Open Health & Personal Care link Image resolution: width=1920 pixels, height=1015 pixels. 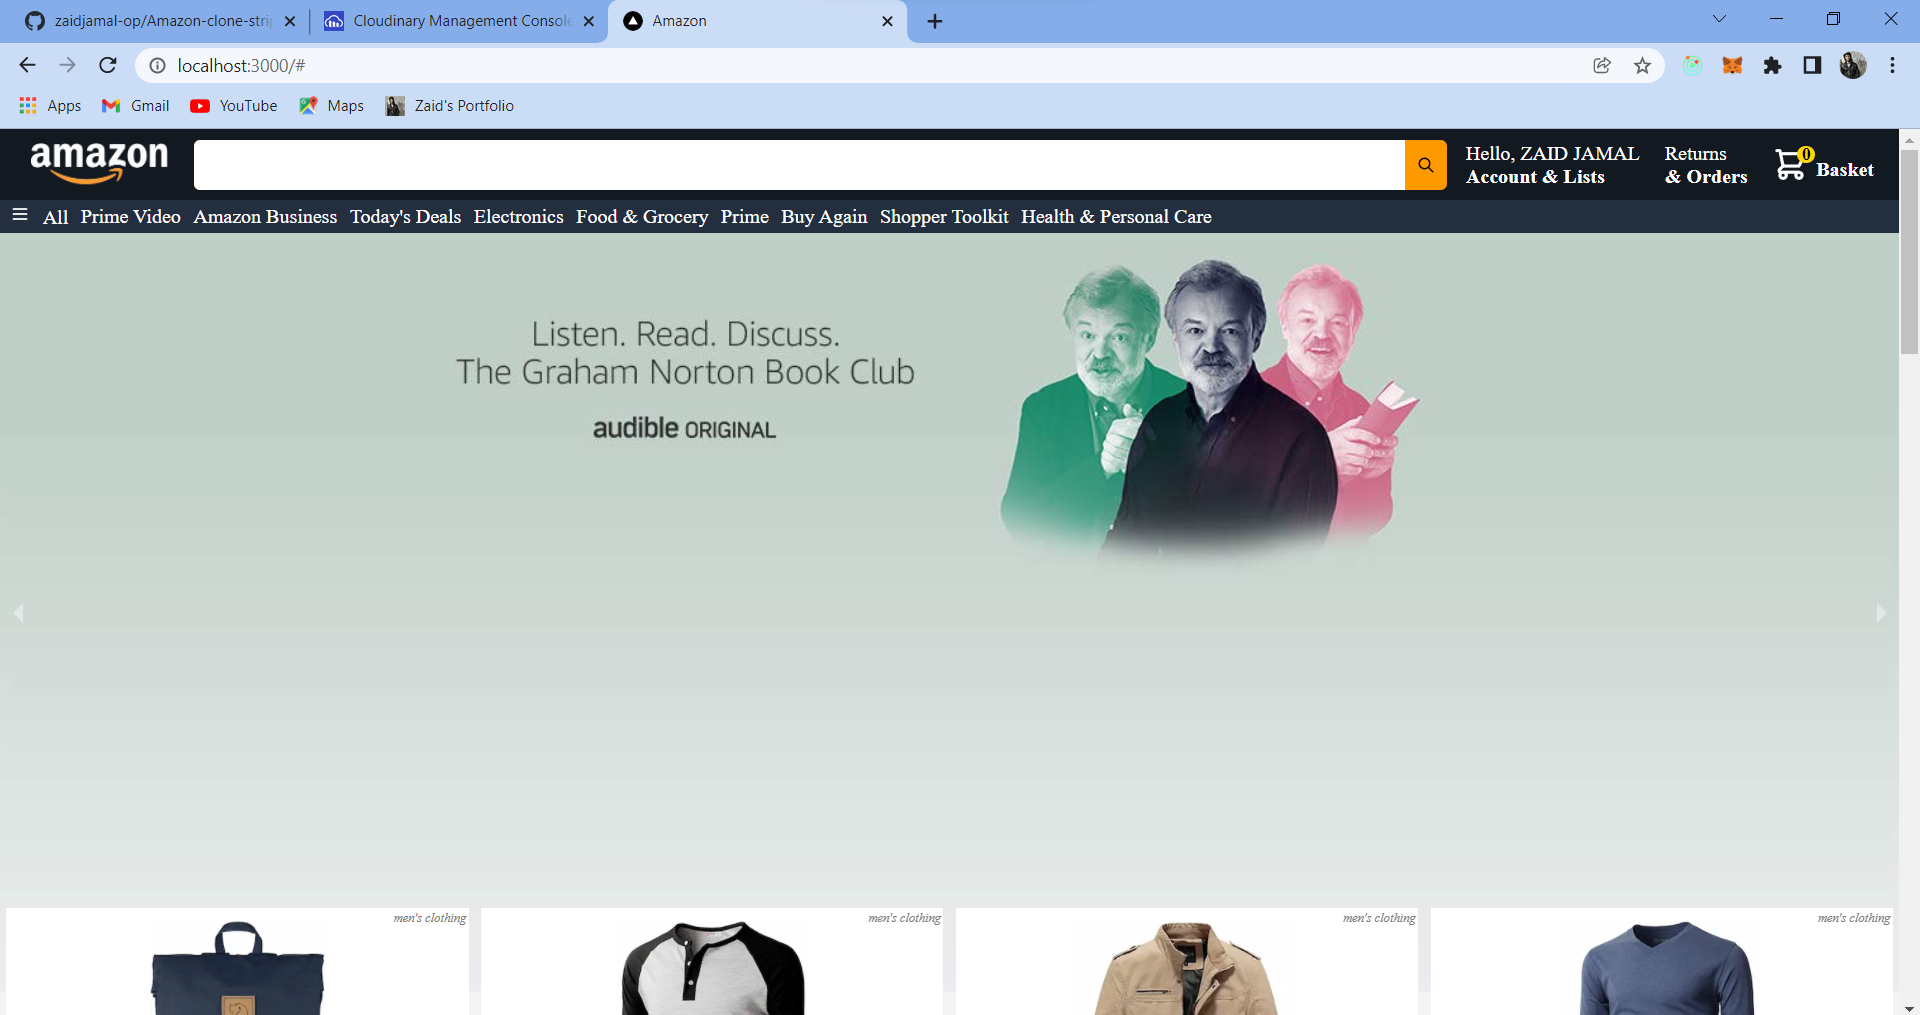(x=1116, y=216)
